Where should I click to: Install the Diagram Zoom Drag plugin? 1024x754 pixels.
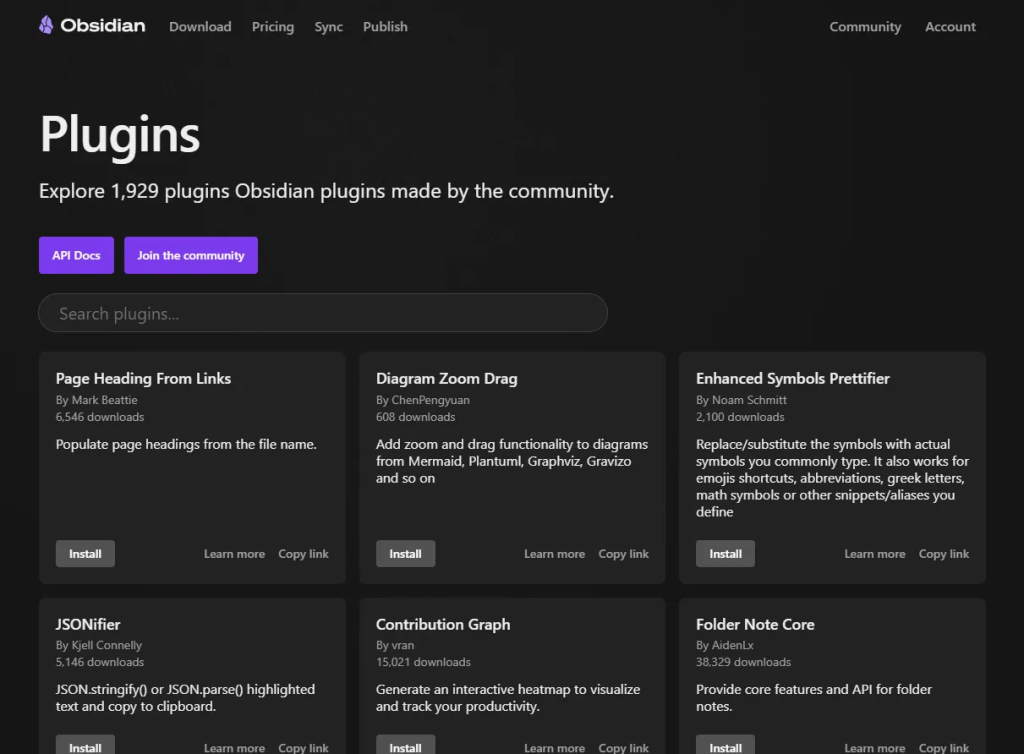406,554
